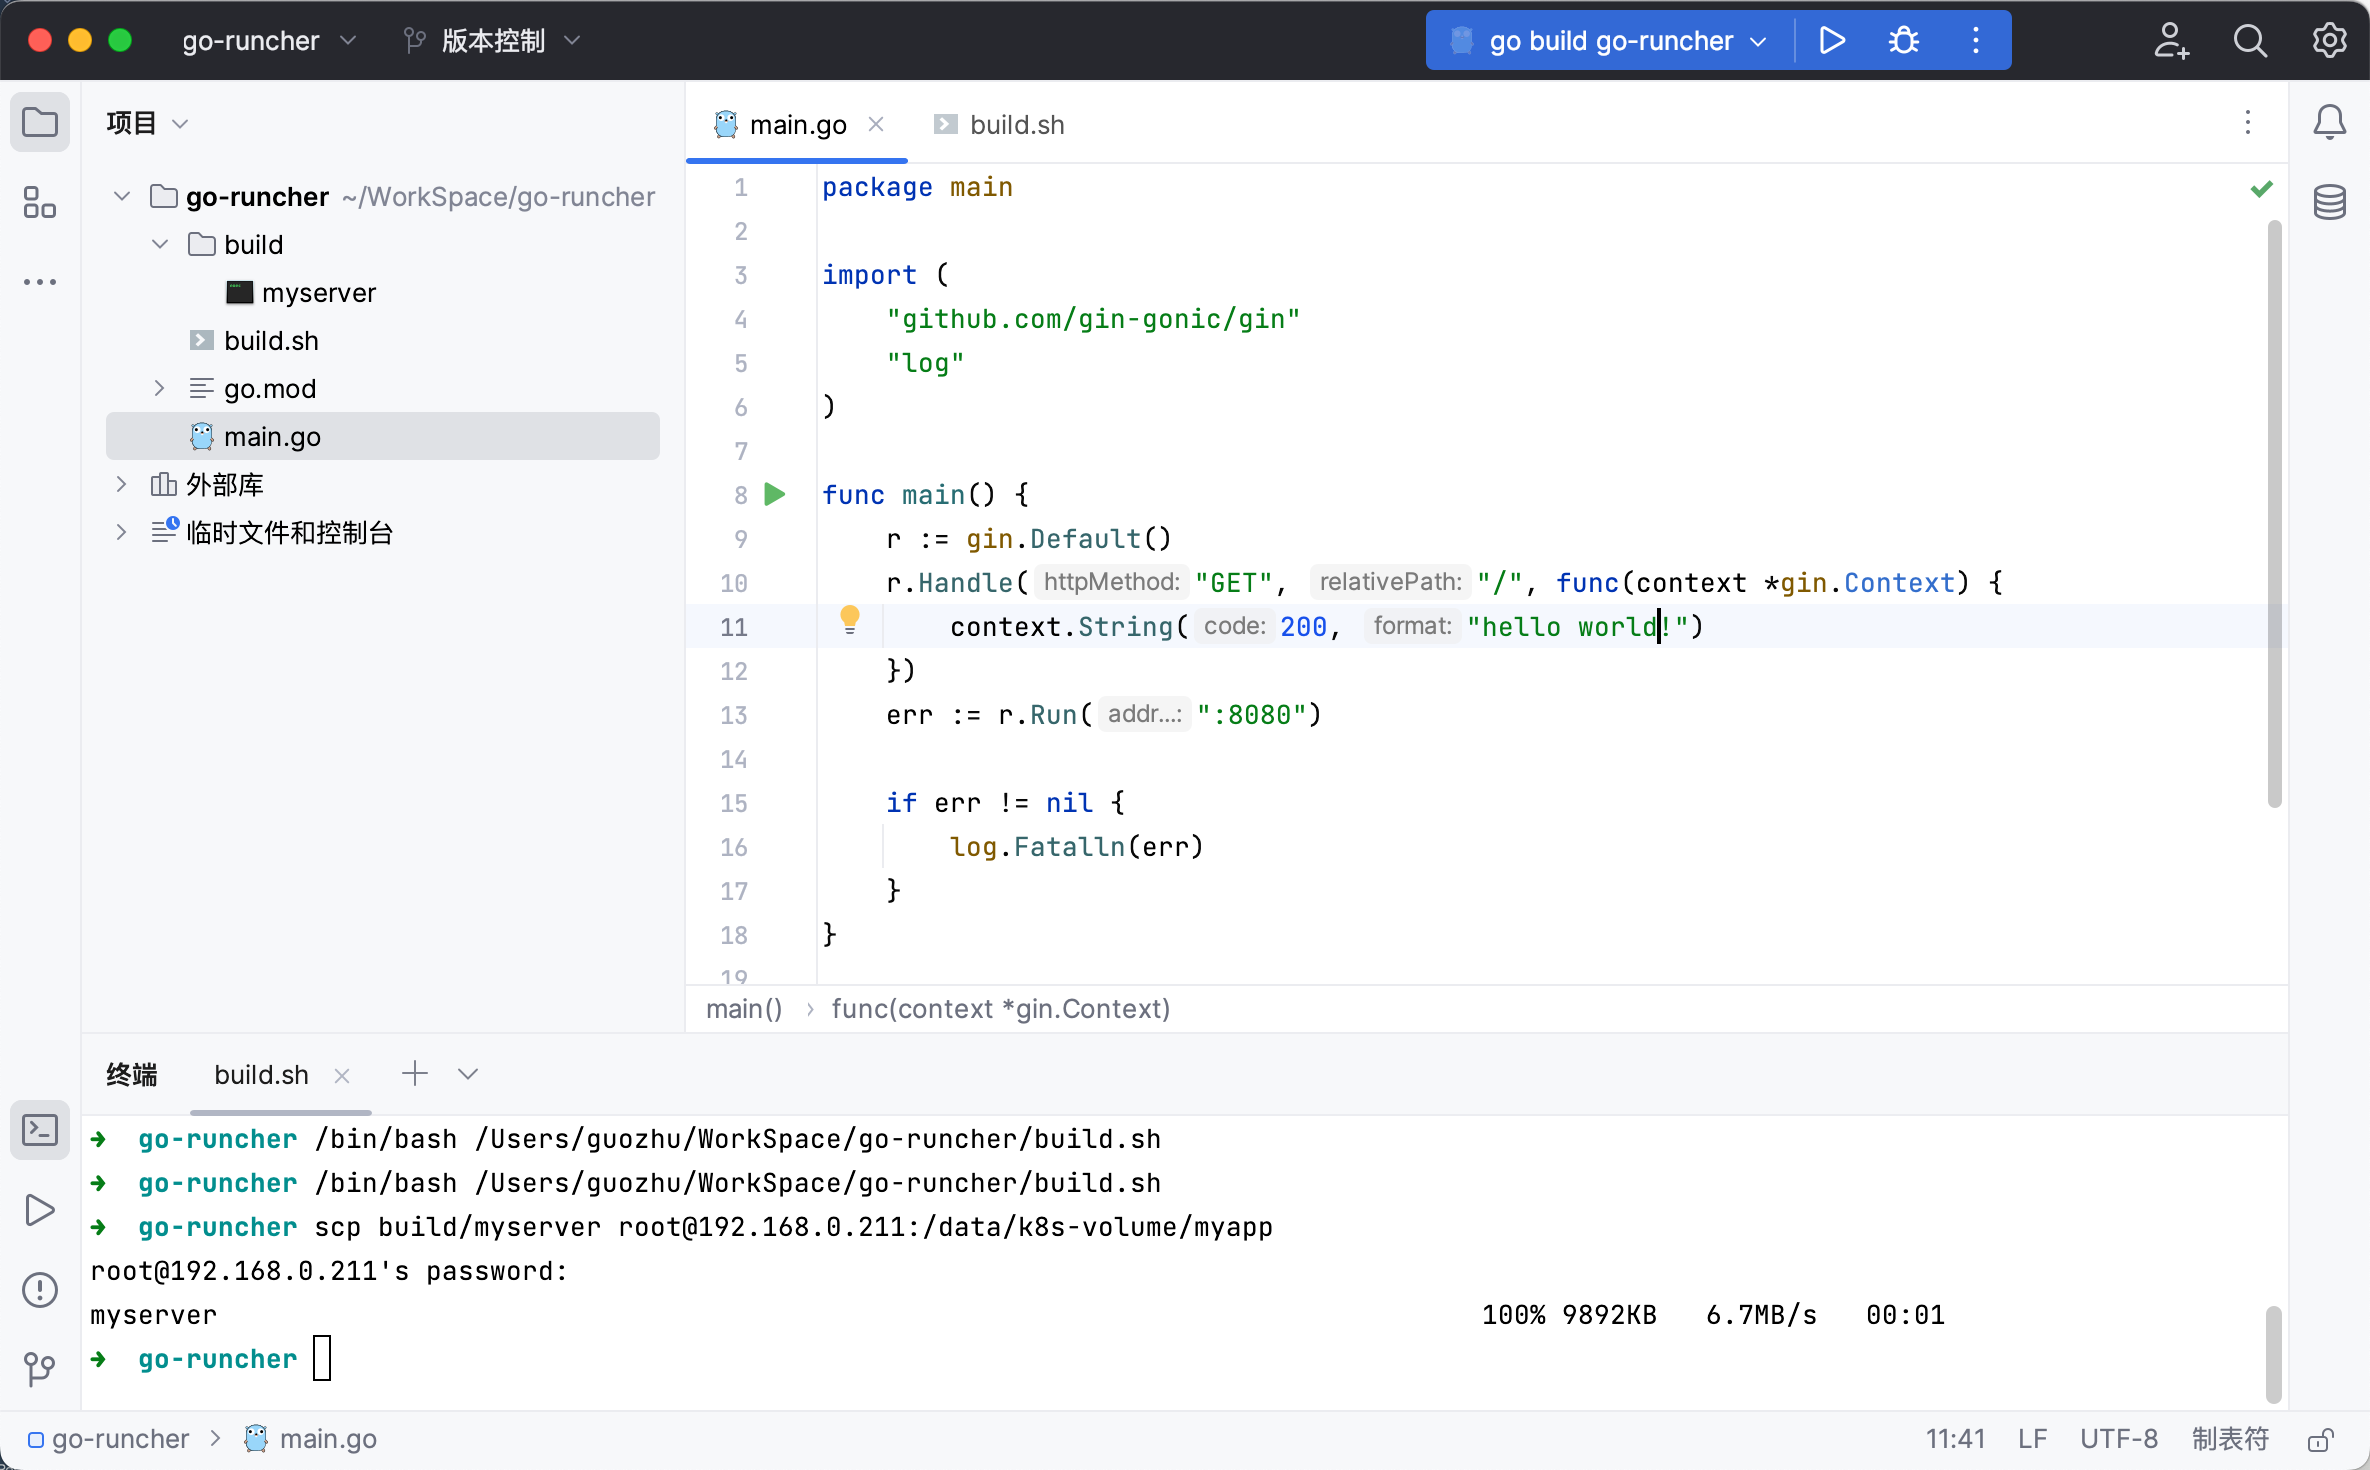Viewport: 2370px width, 1470px height.
Task: Open the 版本控制 version control dropdown
Action: [x=492, y=40]
